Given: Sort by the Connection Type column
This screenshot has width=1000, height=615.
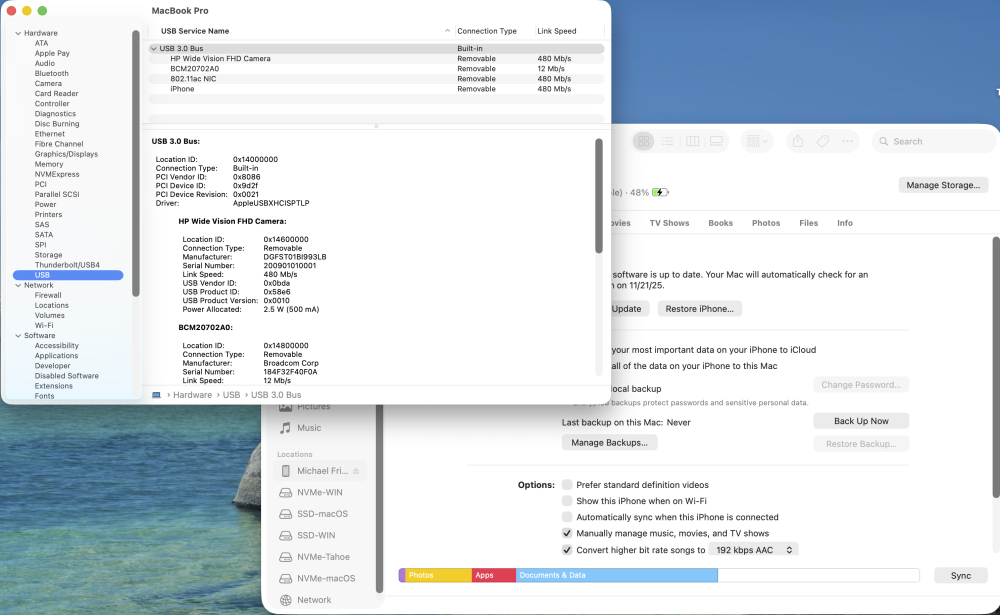Looking at the screenshot, I should click(493, 31).
